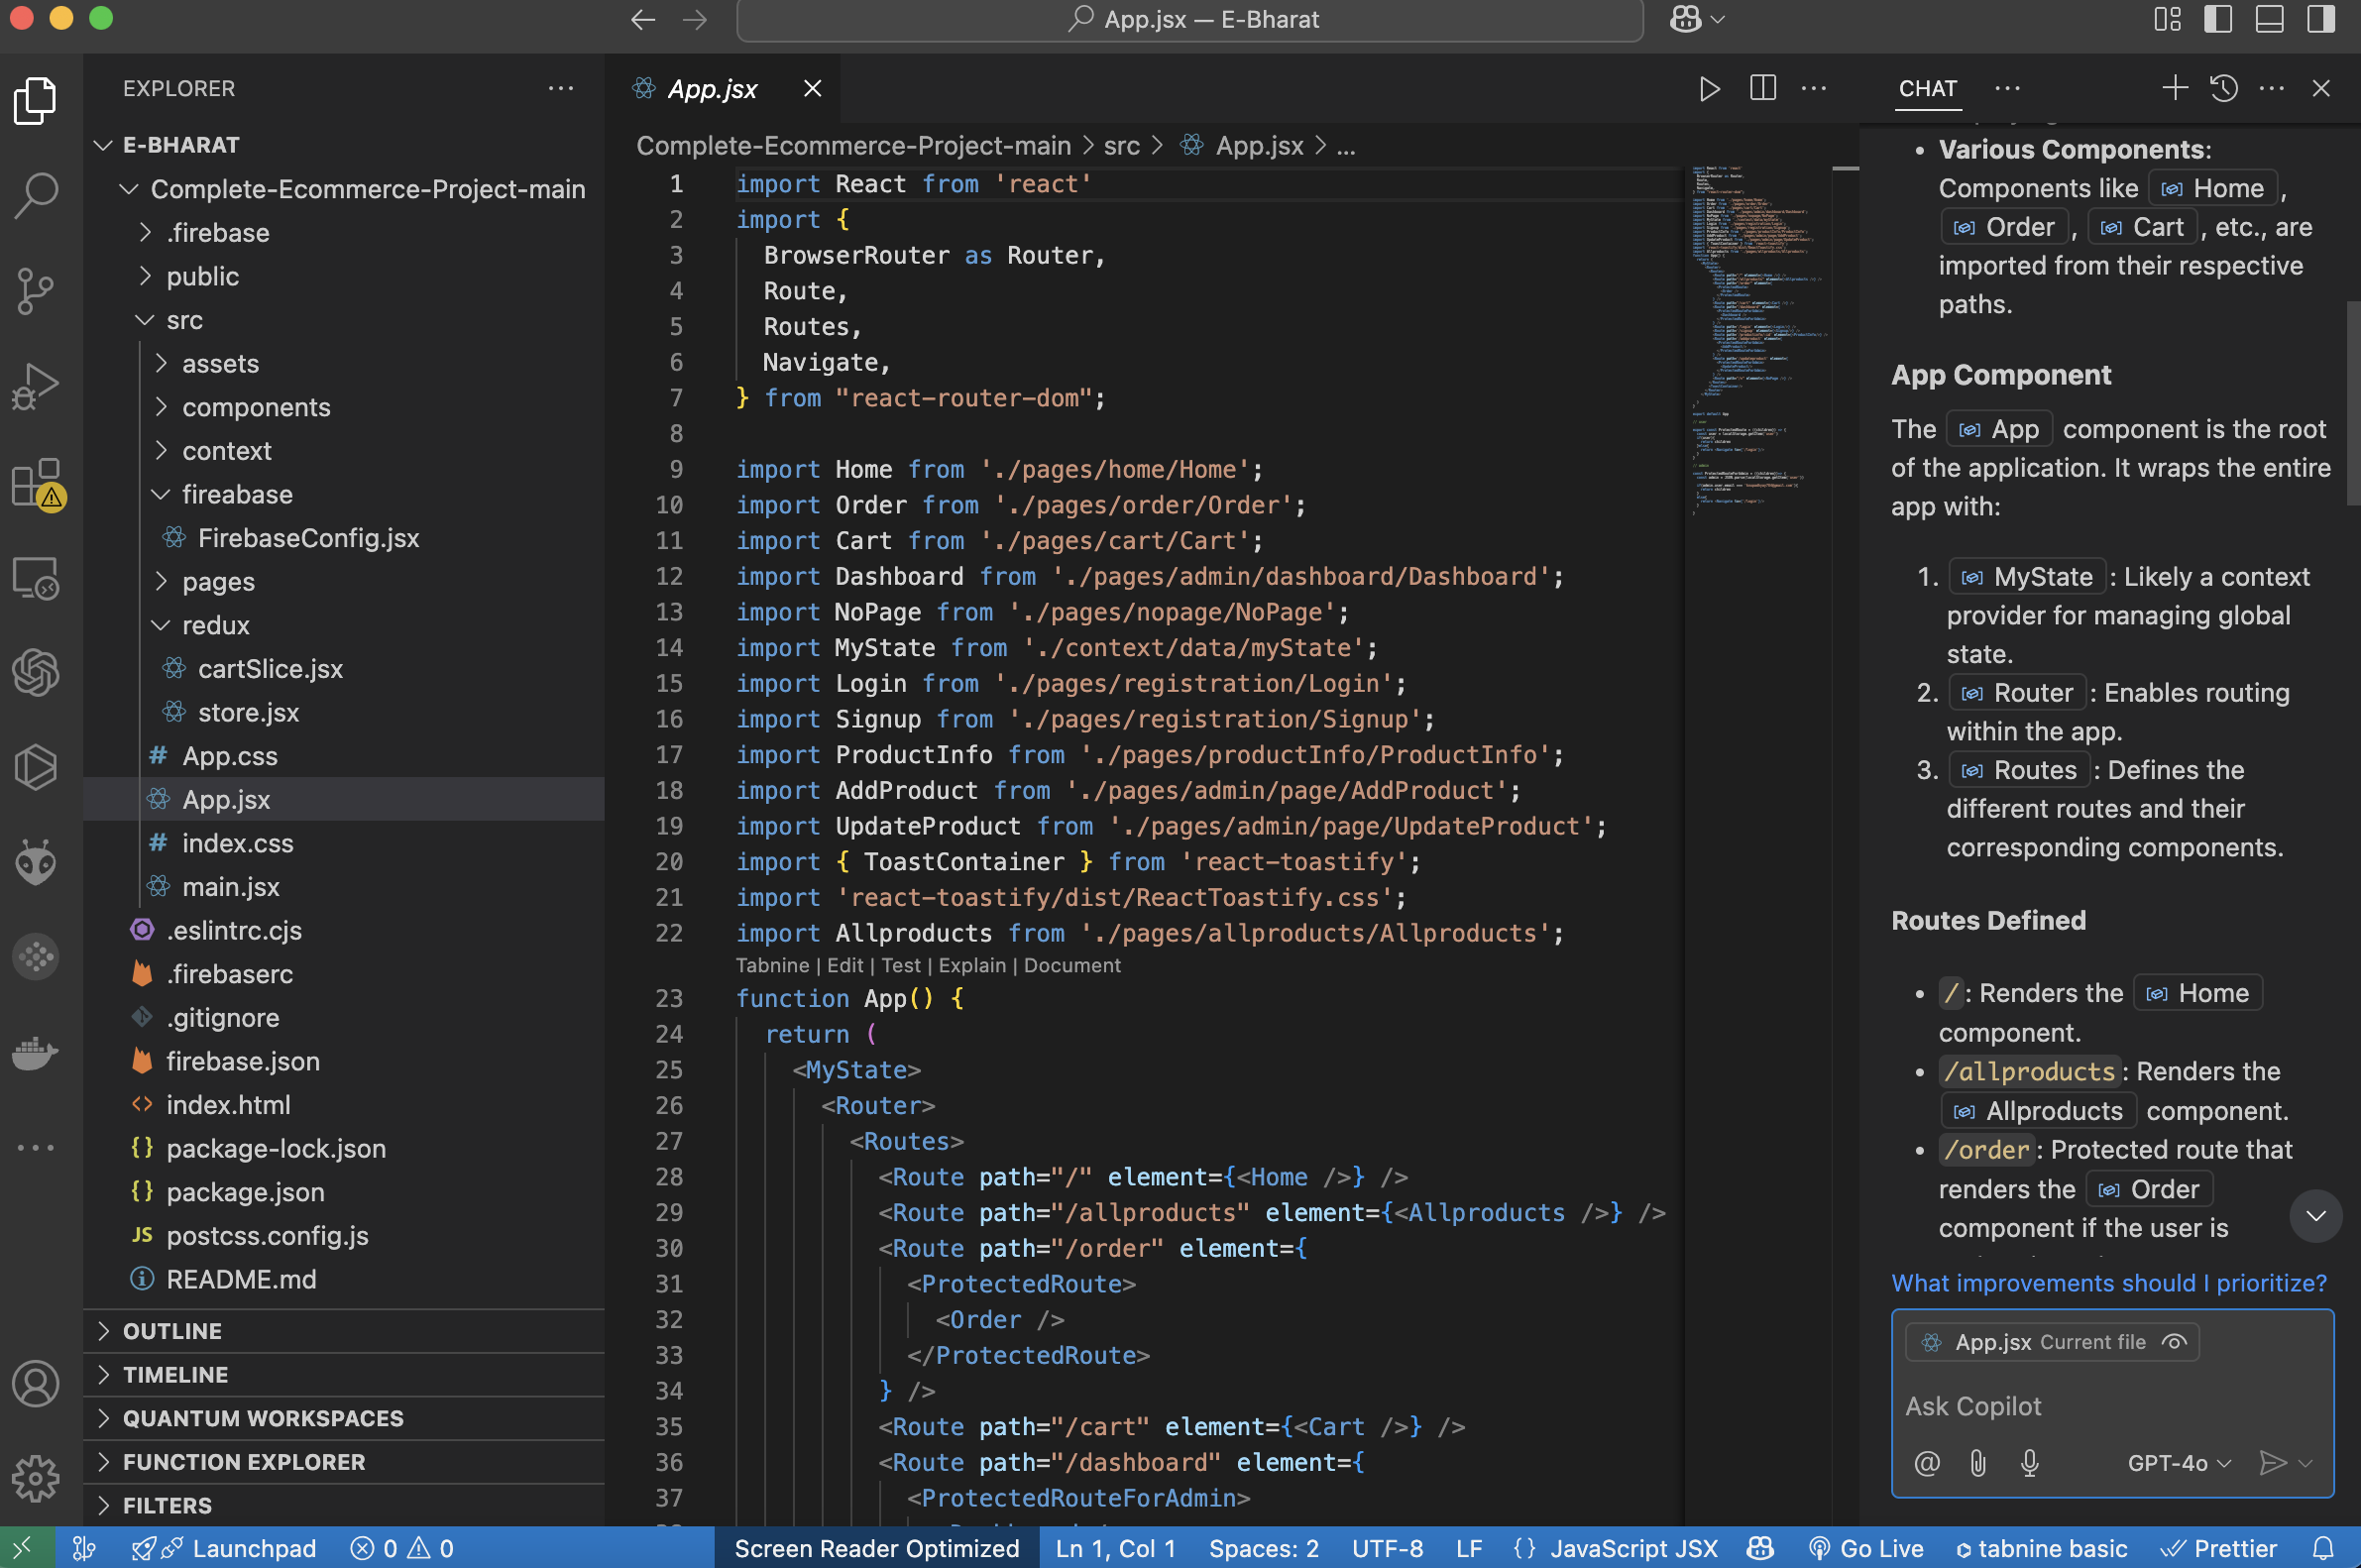Open the Search view in activity bar

(36, 194)
